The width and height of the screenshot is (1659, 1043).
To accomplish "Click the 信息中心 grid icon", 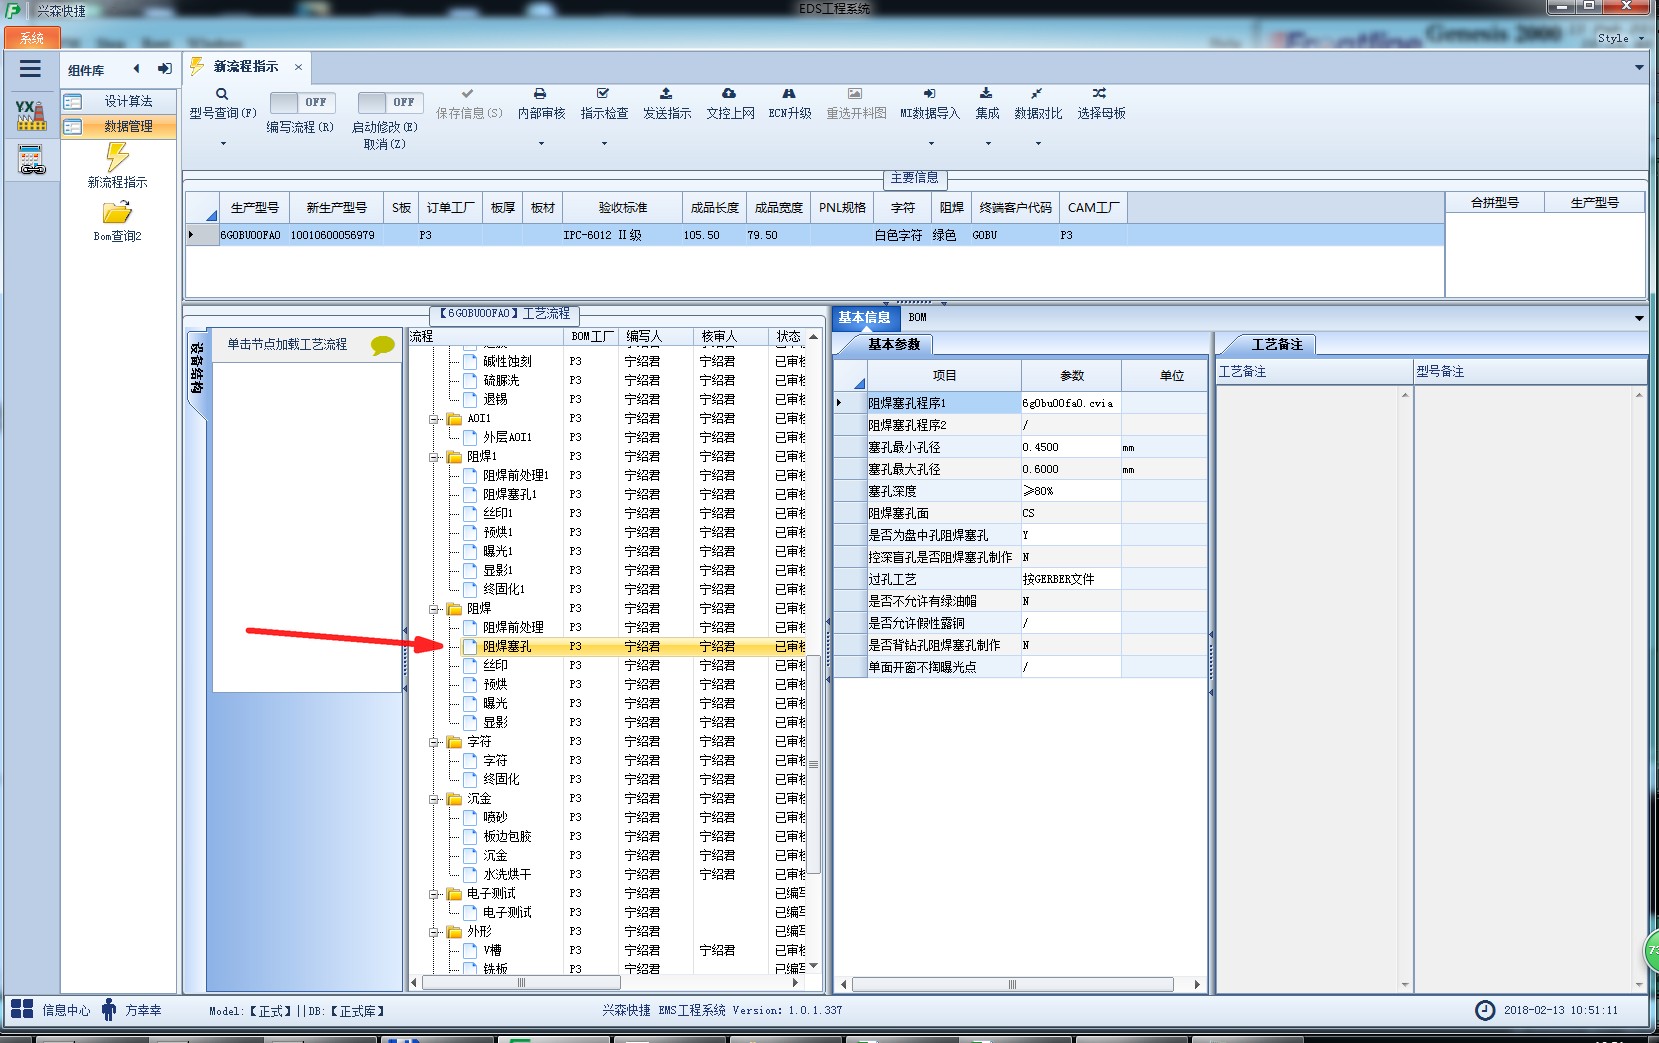I will pyautogui.click(x=22, y=1009).
